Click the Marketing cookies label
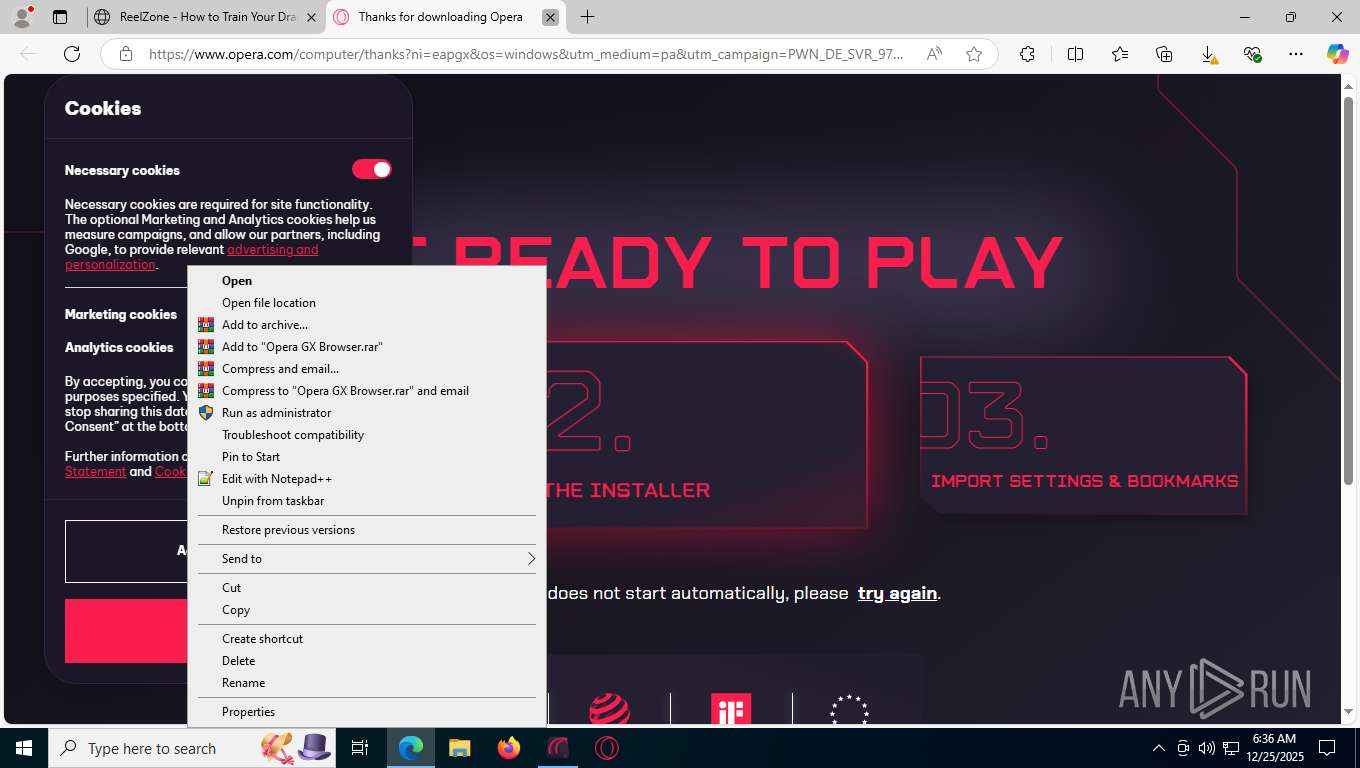The image size is (1360, 768). click(121, 314)
